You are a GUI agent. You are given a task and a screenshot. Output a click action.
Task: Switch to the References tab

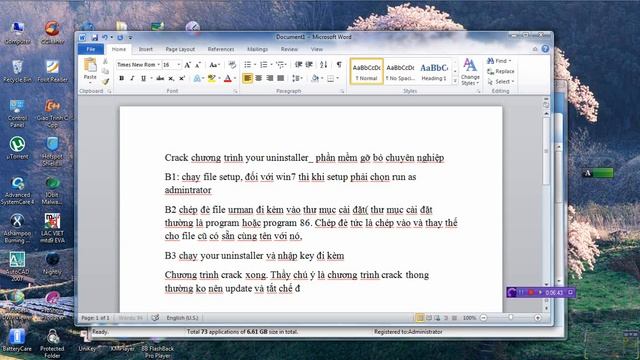[x=221, y=49]
